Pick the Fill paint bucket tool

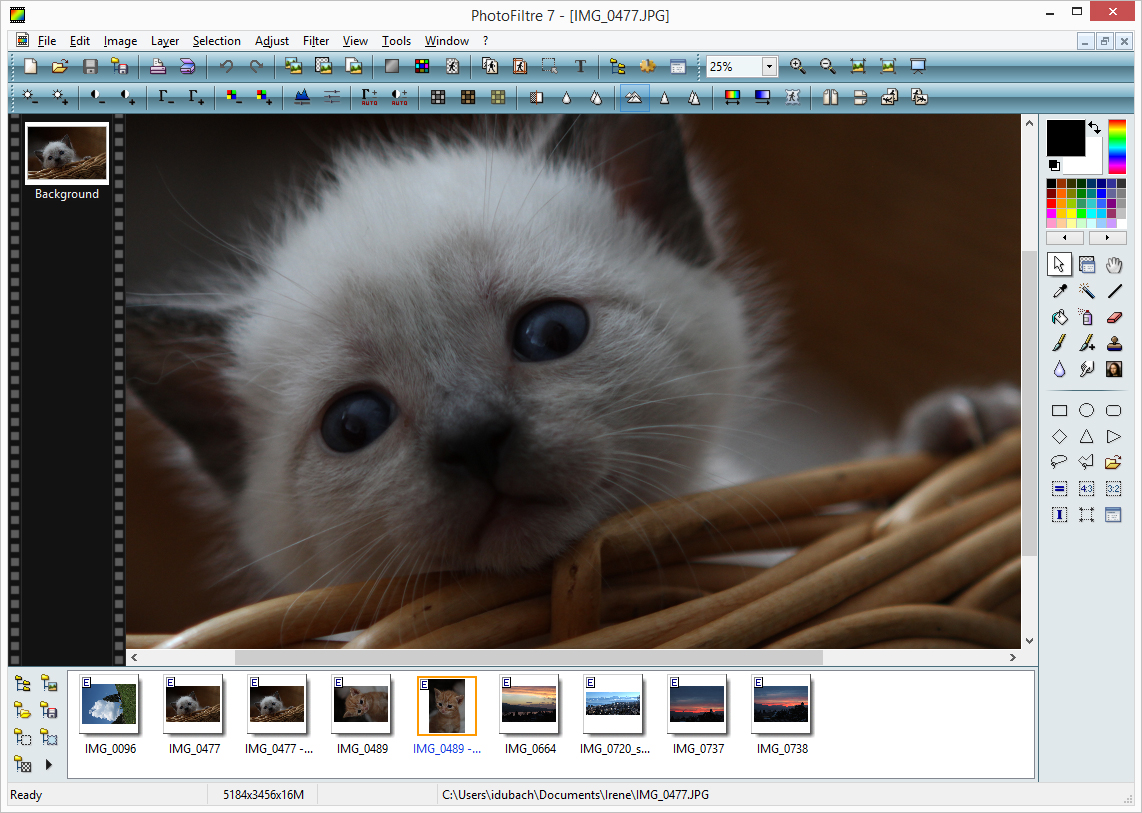click(x=1060, y=318)
